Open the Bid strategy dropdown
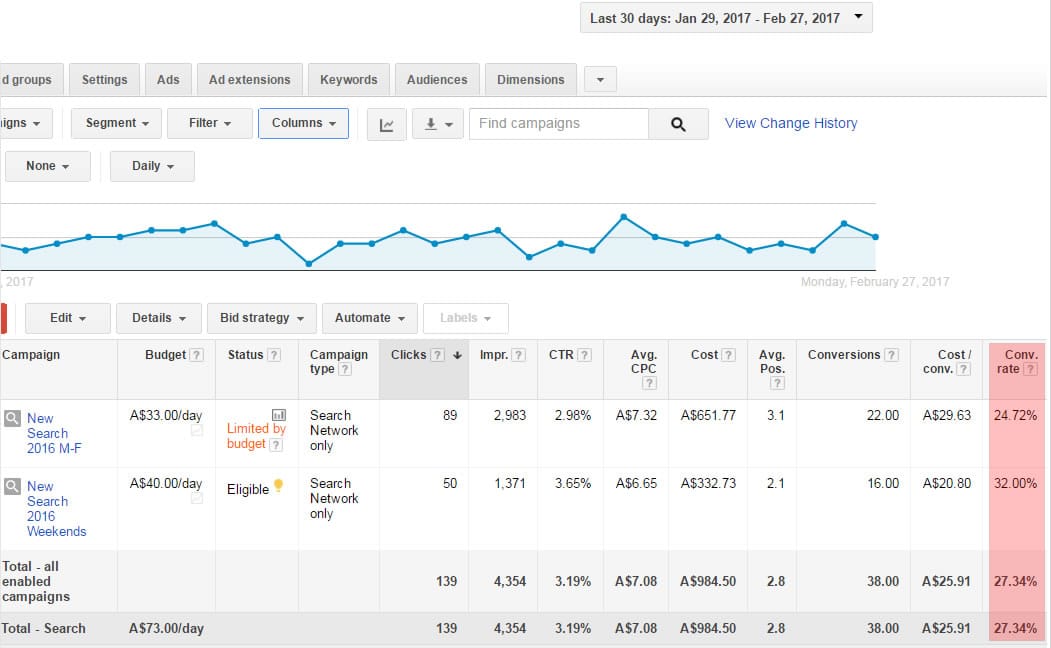1051x648 pixels. click(x=262, y=318)
